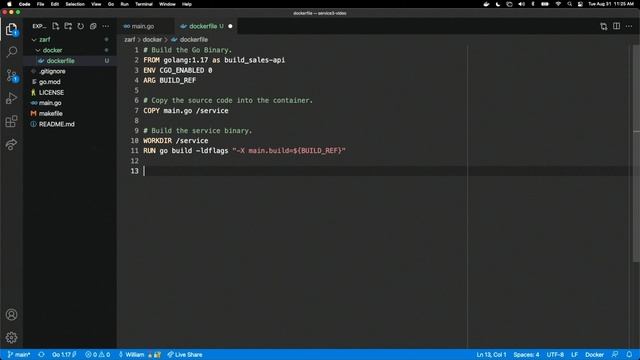Click docker in the breadcrumb path
Screen dimensions: 640x360
pos(152,40)
